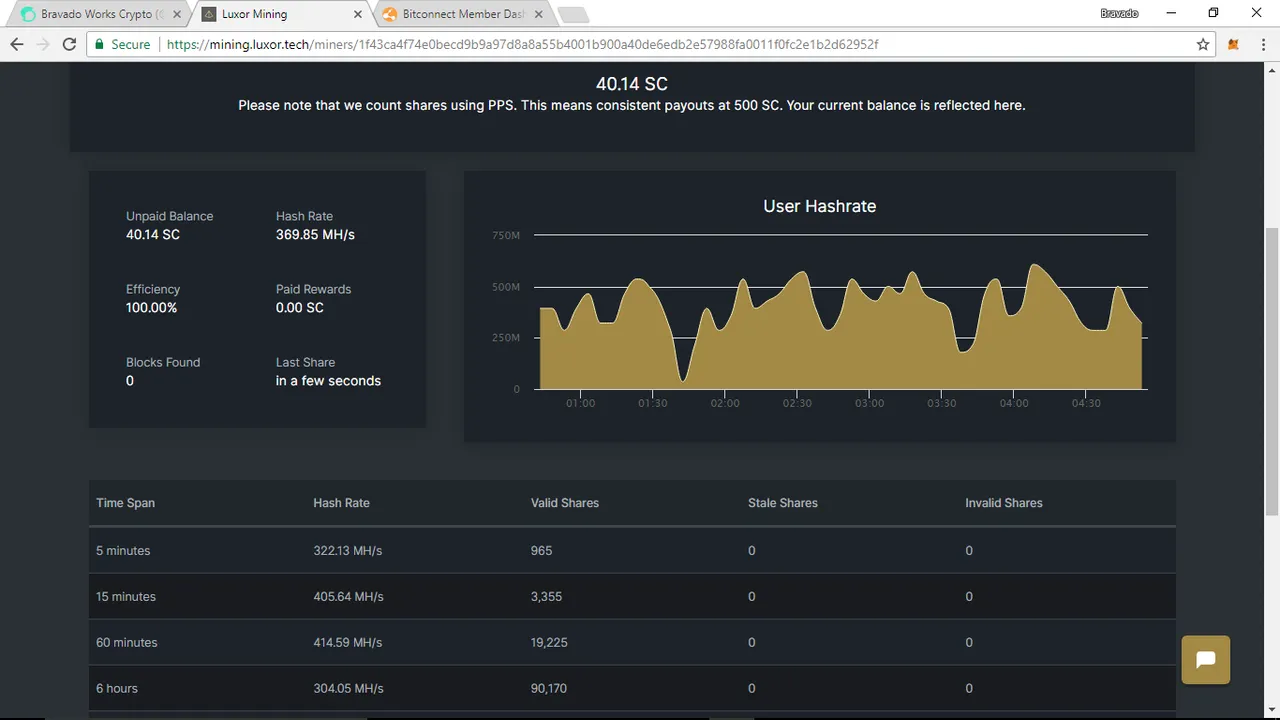Click the Blocks Found label
The height and width of the screenshot is (720, 1280).
tap(163, 362)
